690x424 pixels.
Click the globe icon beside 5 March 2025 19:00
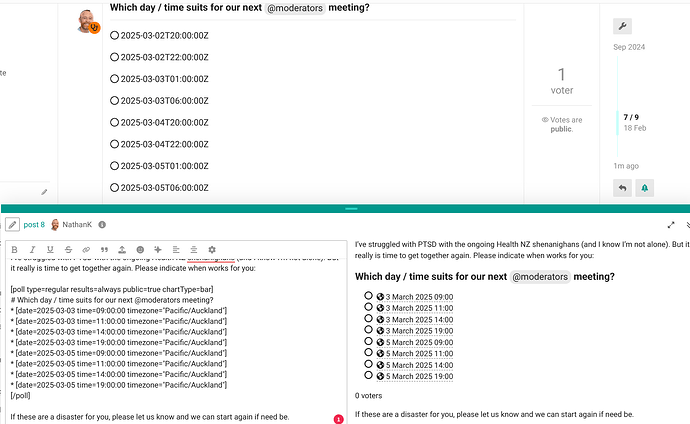click(380, 376)
